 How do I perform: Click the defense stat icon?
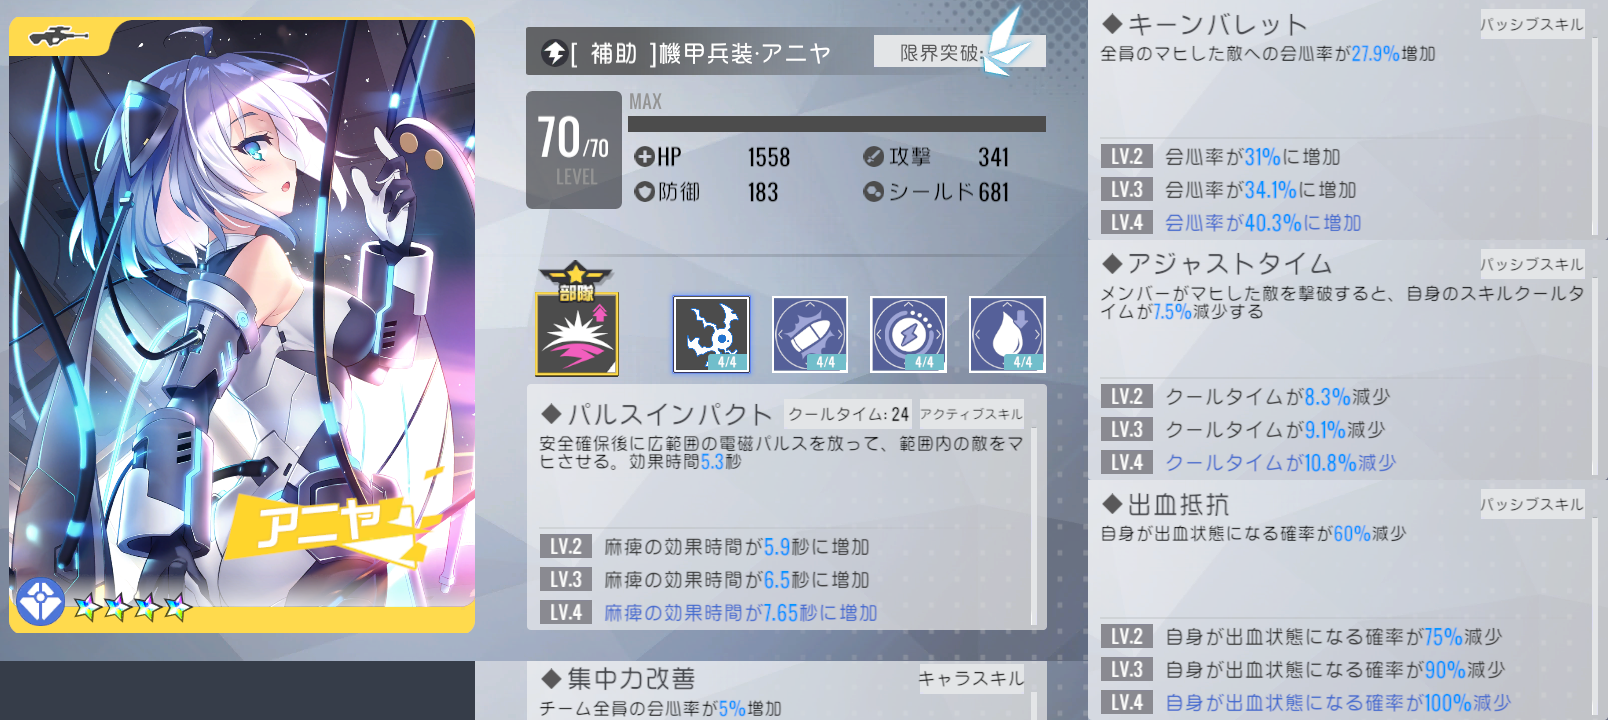pyautogui.click(x=644, y=191)
